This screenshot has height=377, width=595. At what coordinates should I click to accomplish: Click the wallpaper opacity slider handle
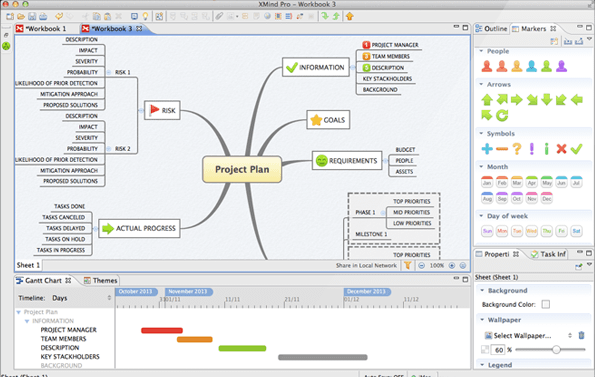(556, 349)
